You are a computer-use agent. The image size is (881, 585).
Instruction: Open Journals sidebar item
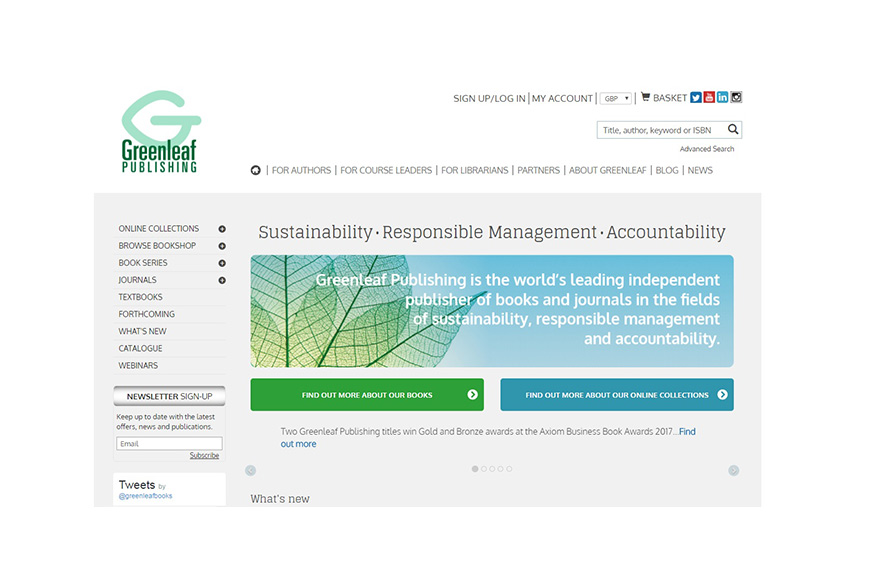(137, 280)
